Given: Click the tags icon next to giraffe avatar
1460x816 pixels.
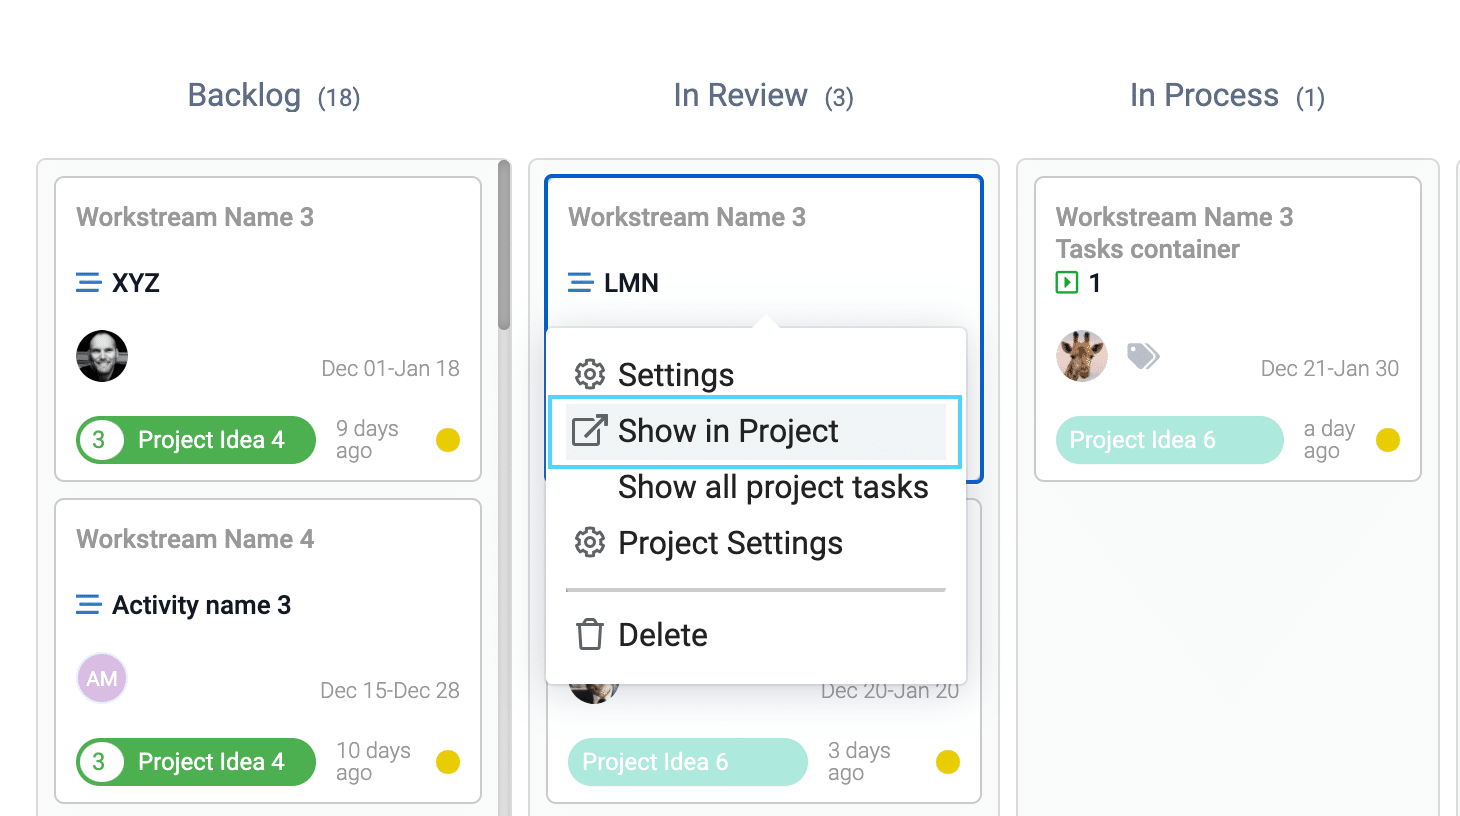Looking at the screenshot, I should coord(1143,356).
